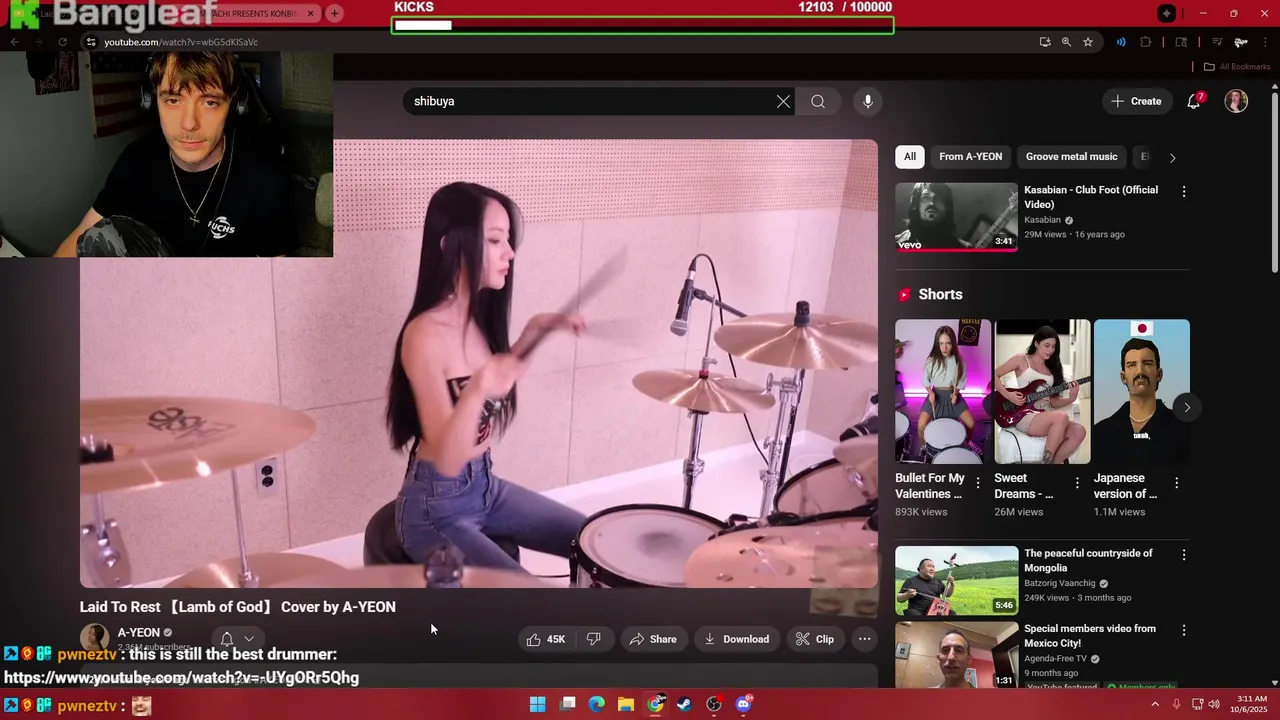The height and width of the screenshot is (720, 1280).
Task: Open more actions ellipsis under the video
Action: pos(865,639)
